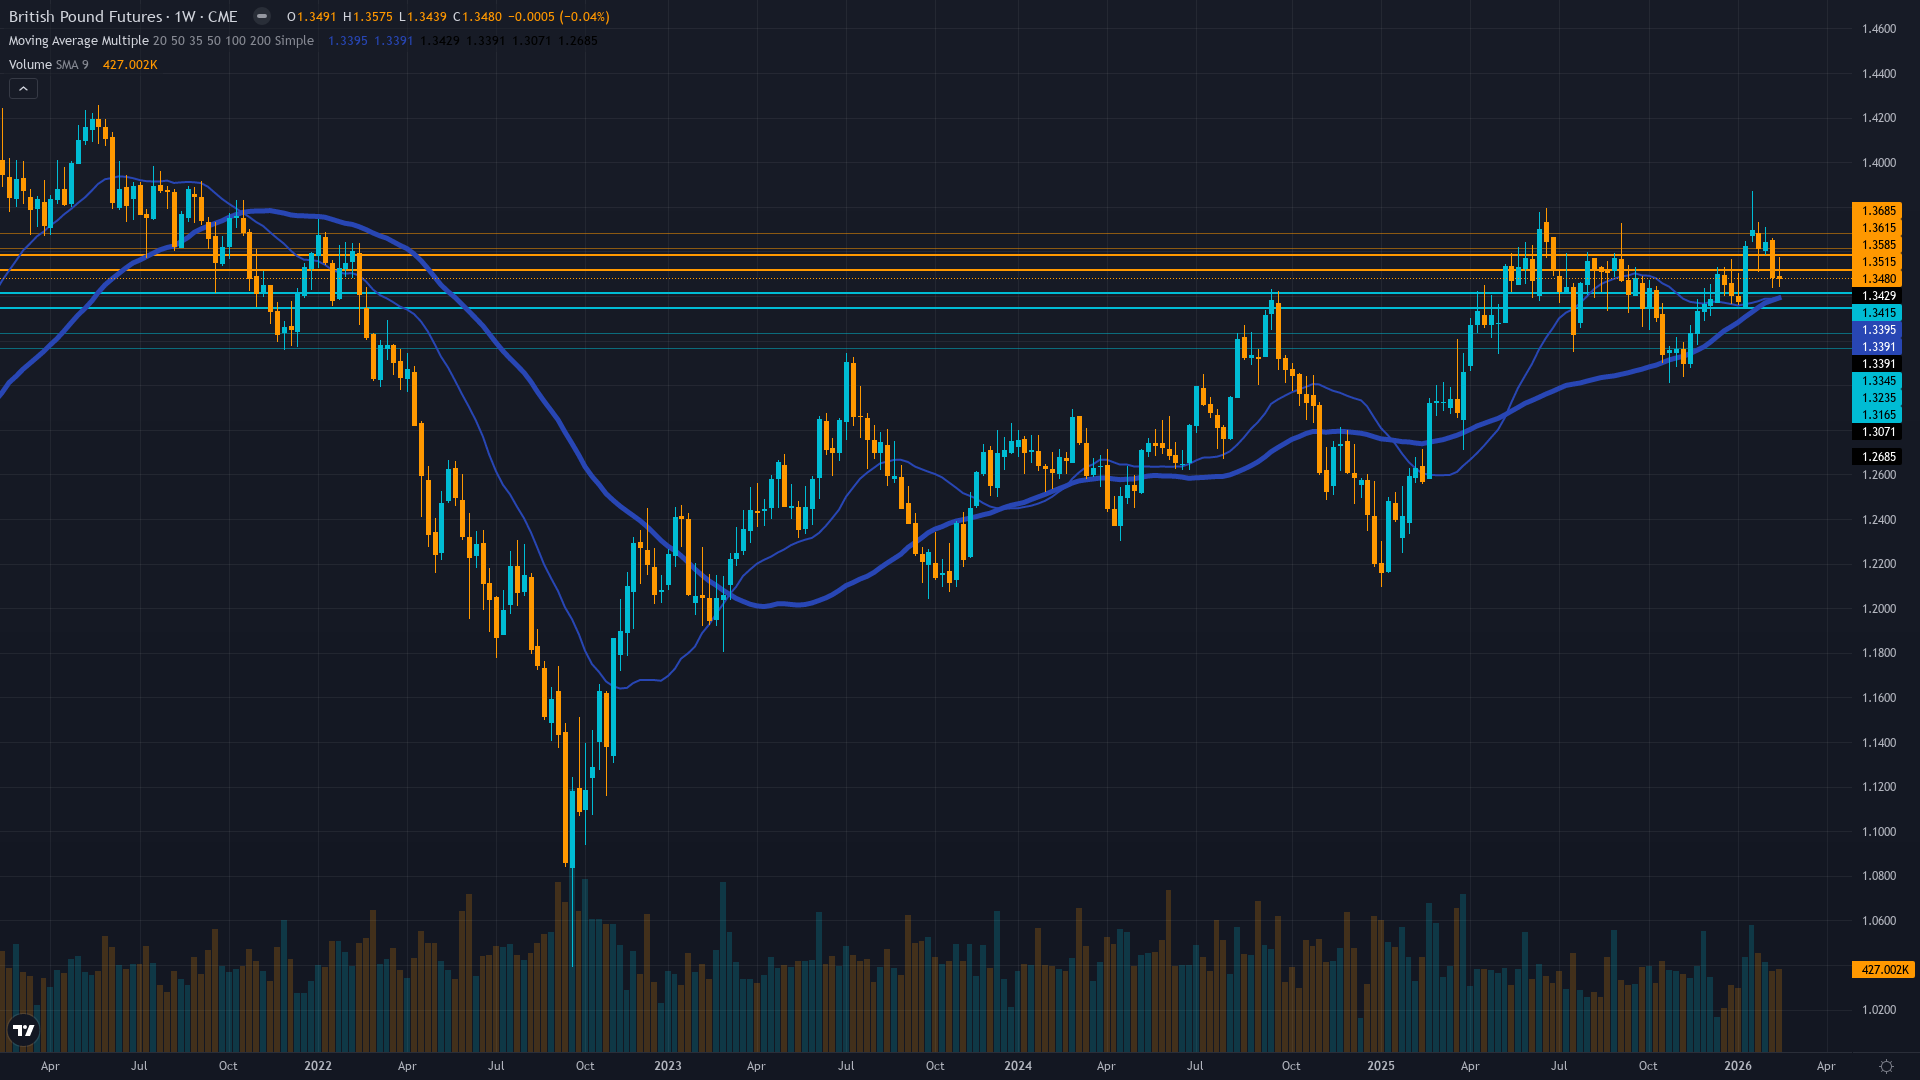The image size is (1920, 1080).
Task: Open the chart settings gear on the time axis
Action: tap(1886, 1066)
